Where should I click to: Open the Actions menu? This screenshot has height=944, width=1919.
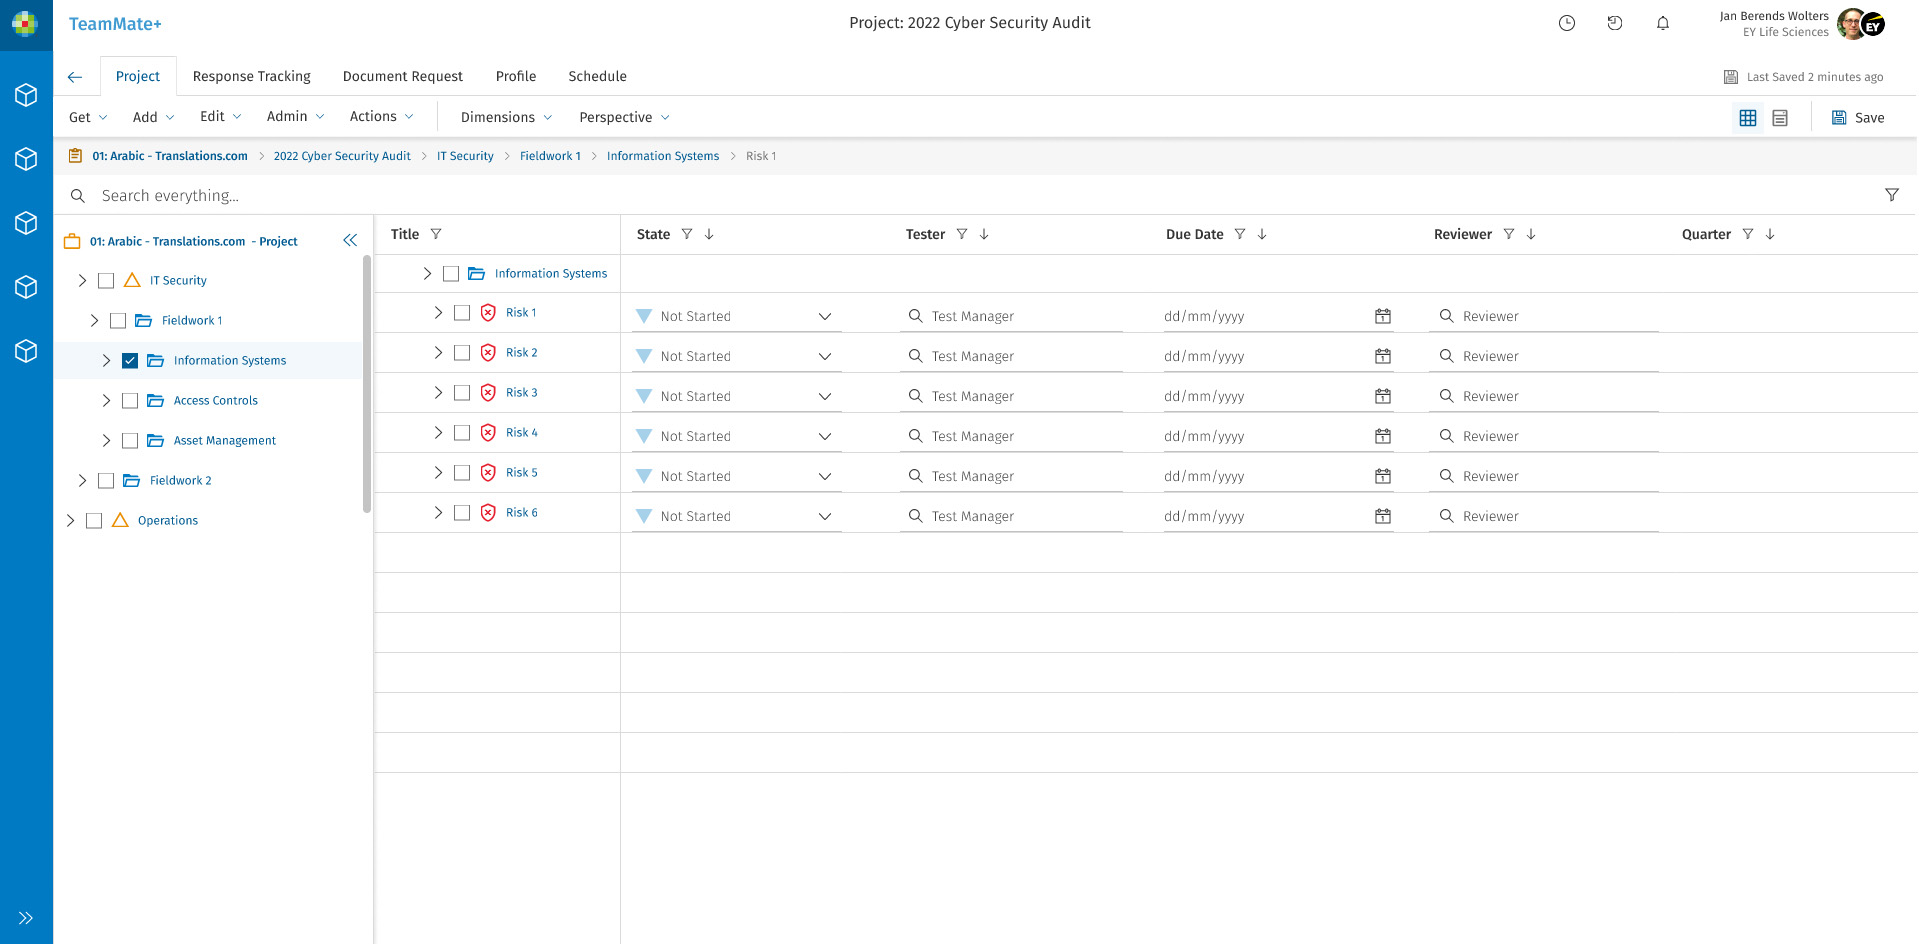[381, 117]
